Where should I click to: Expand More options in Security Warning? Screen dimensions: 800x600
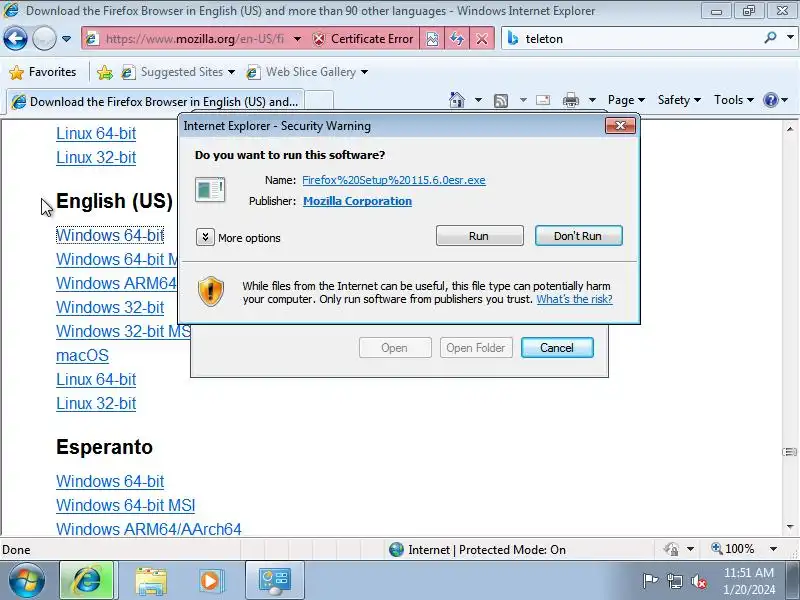(238, 237)
